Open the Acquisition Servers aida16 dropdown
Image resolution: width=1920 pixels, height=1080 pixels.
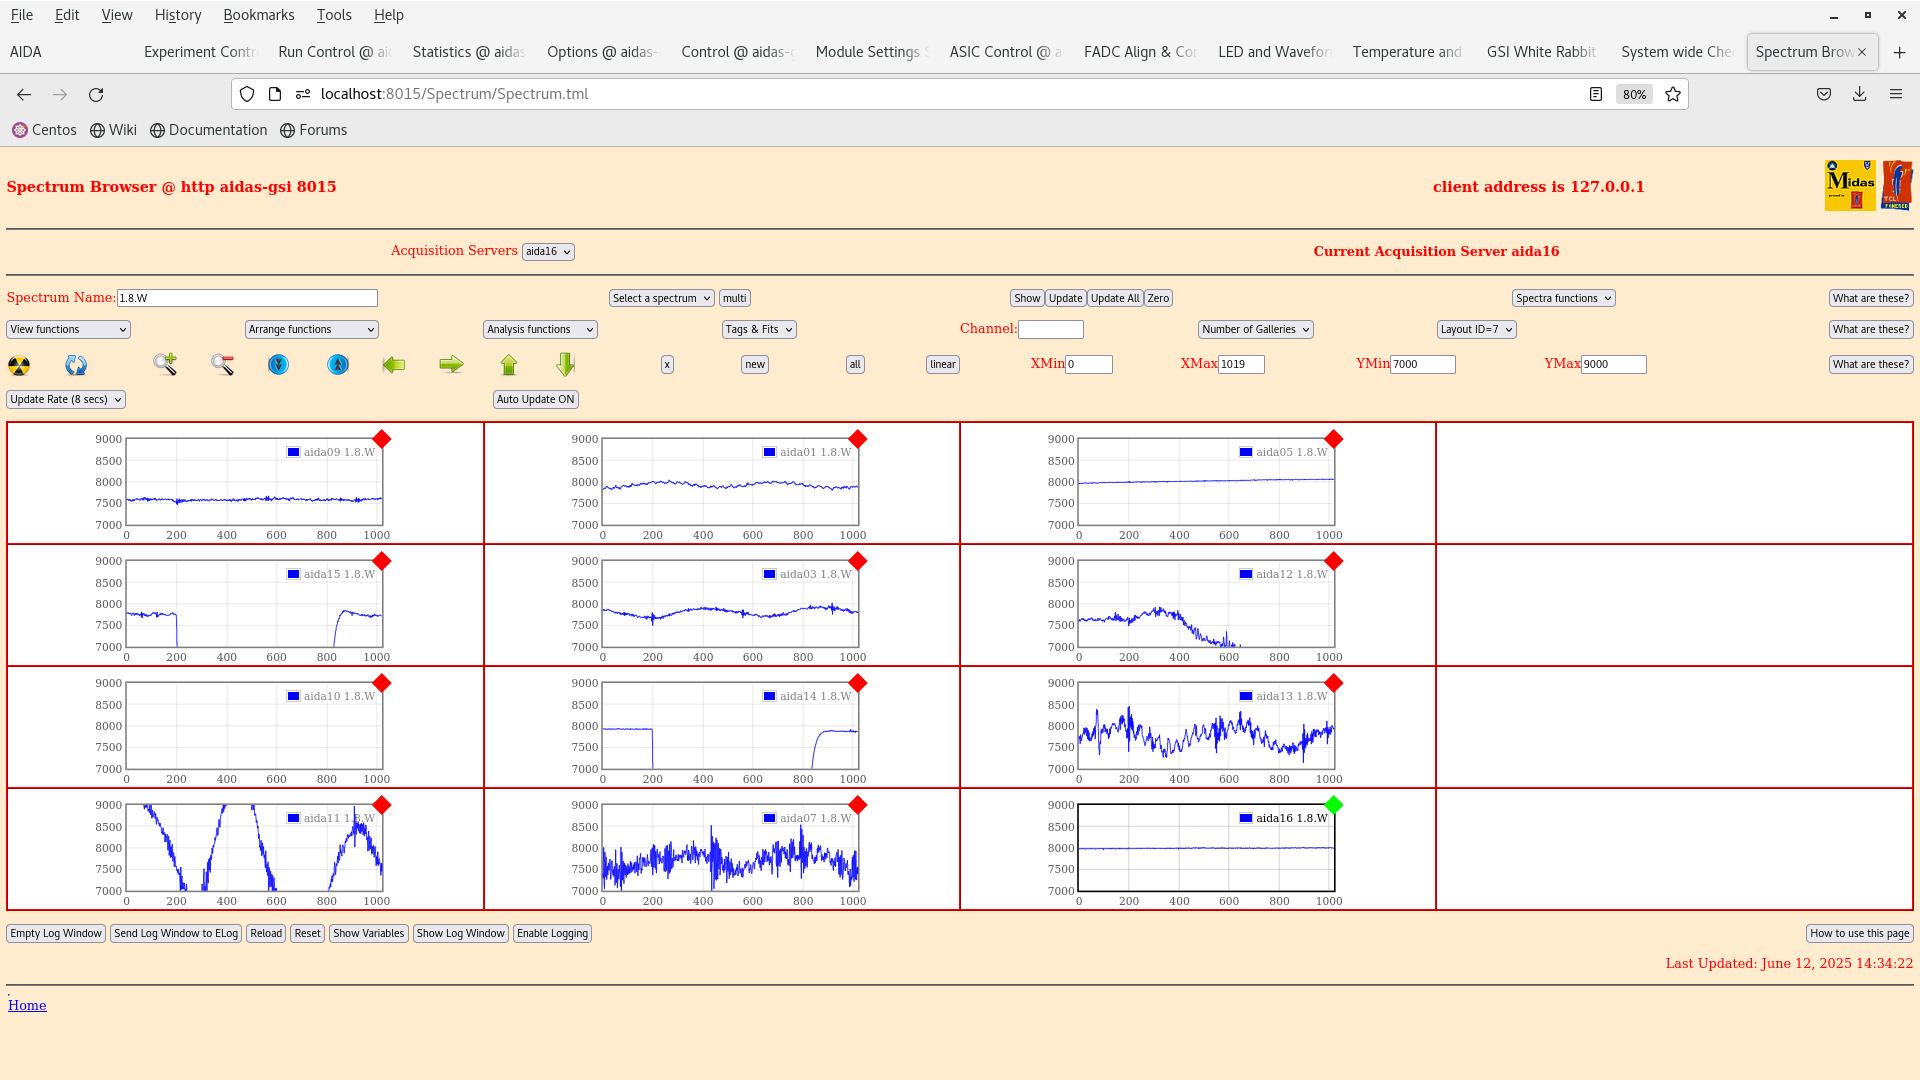(x=548, y=252)
